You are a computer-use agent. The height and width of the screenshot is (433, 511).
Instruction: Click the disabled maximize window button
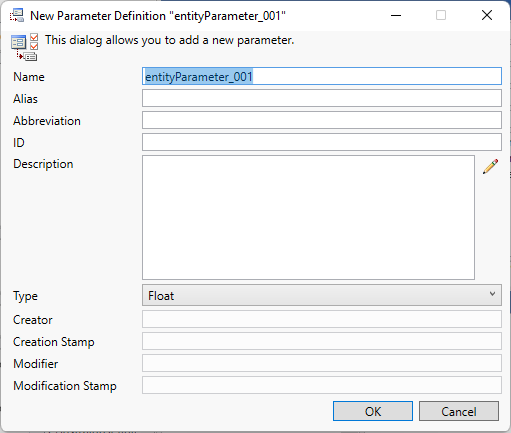point(441,15)
